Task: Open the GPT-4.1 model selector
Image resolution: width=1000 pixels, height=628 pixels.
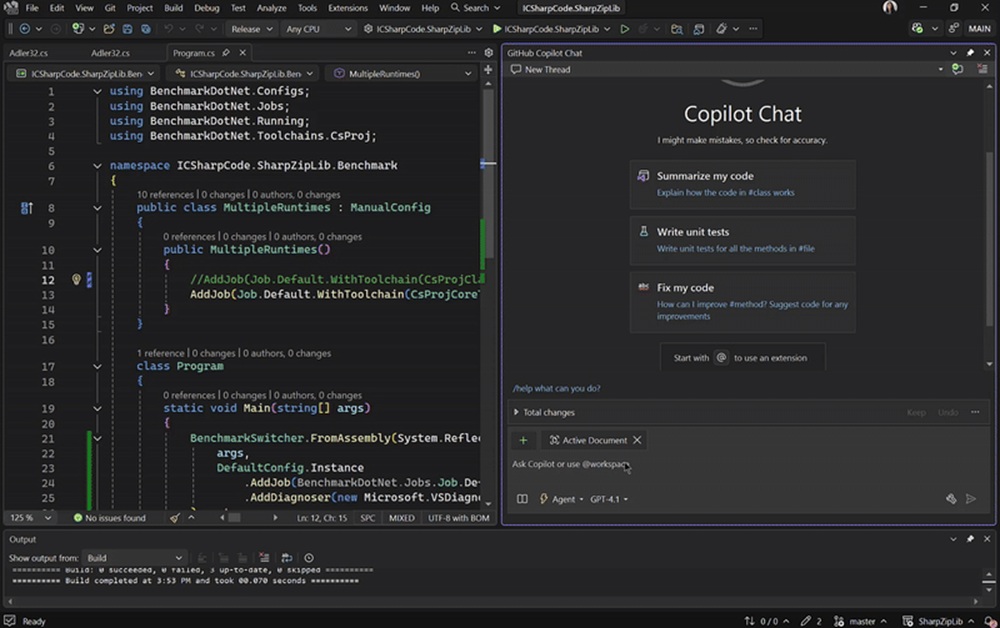Action: tap(606, 498)
